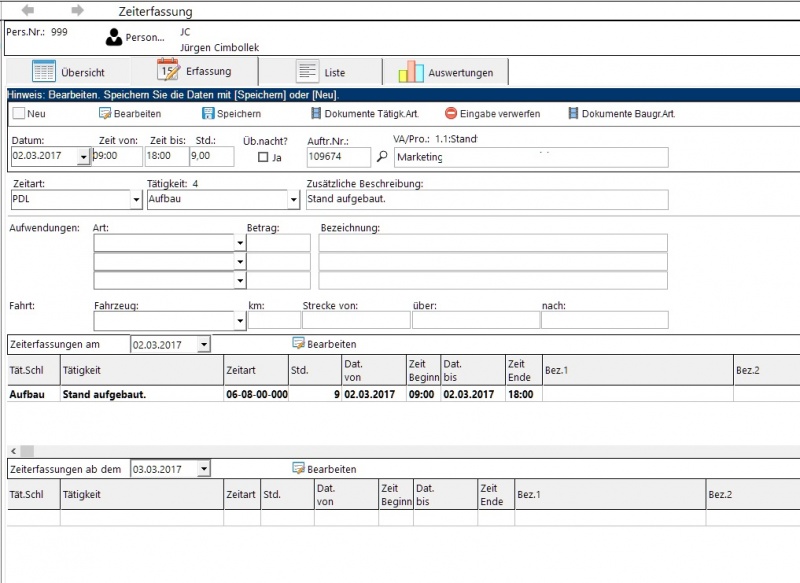Click the Bearbeiten edit icon in the toolbar
This screenshot has width=800, height=583.
pyautogui.click(x=105, y=113)
